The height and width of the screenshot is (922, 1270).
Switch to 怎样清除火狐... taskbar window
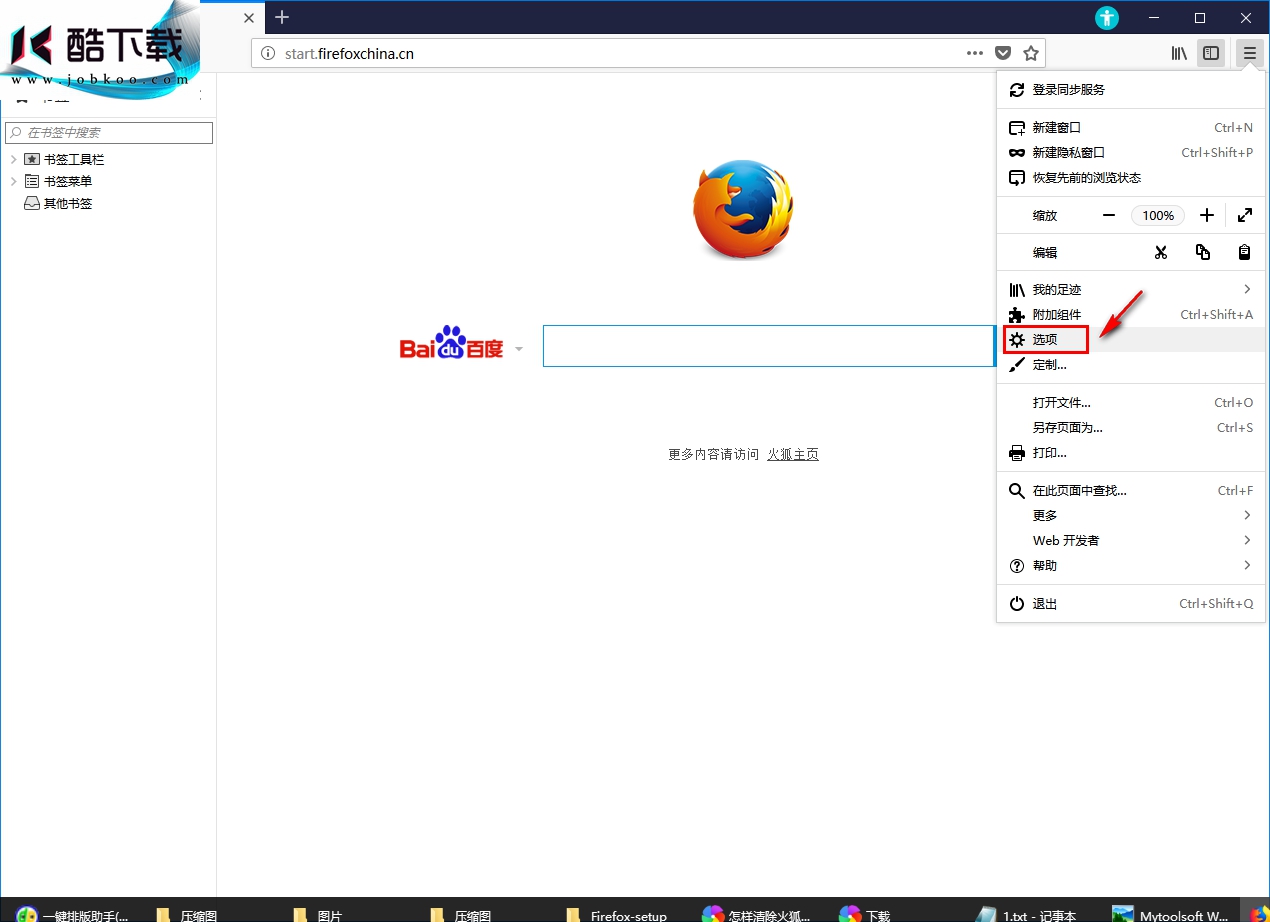pyautogui.click(x=756, y=914)
